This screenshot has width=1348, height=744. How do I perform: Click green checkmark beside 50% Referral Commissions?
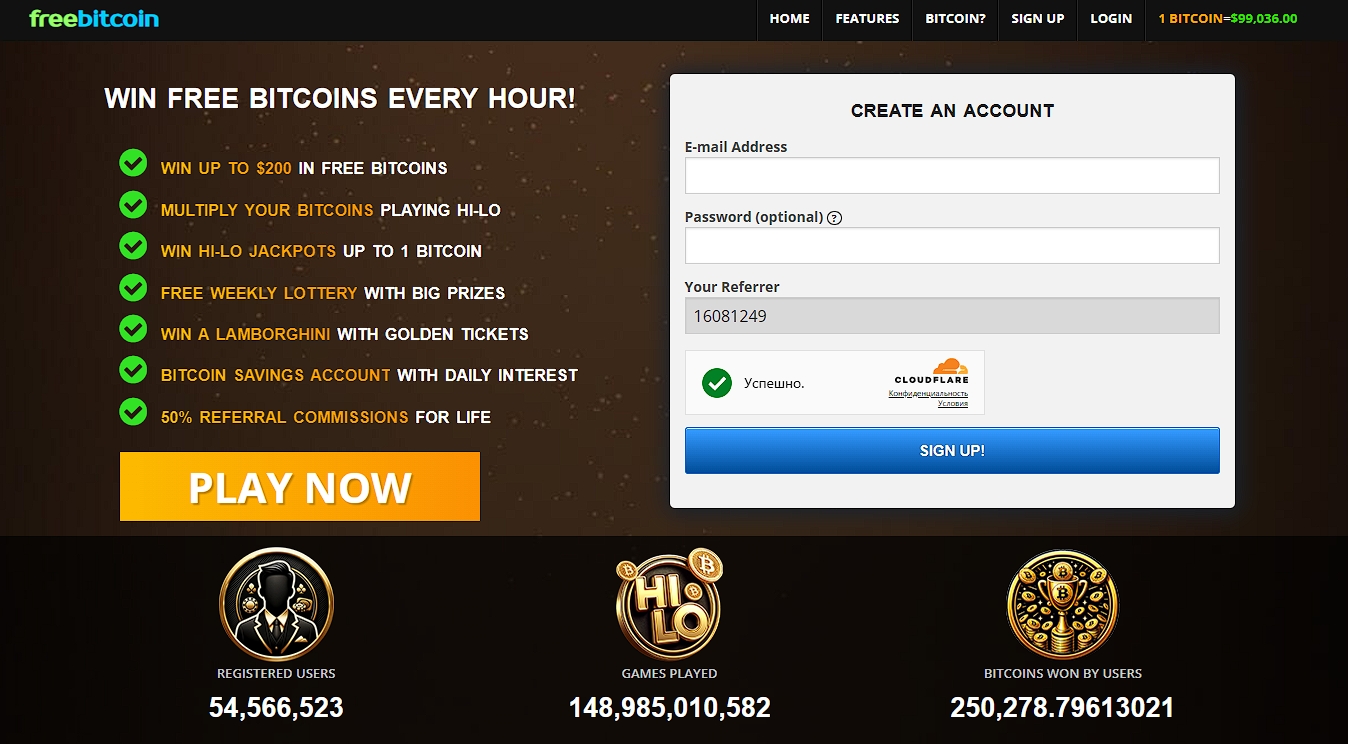(133, 412)
